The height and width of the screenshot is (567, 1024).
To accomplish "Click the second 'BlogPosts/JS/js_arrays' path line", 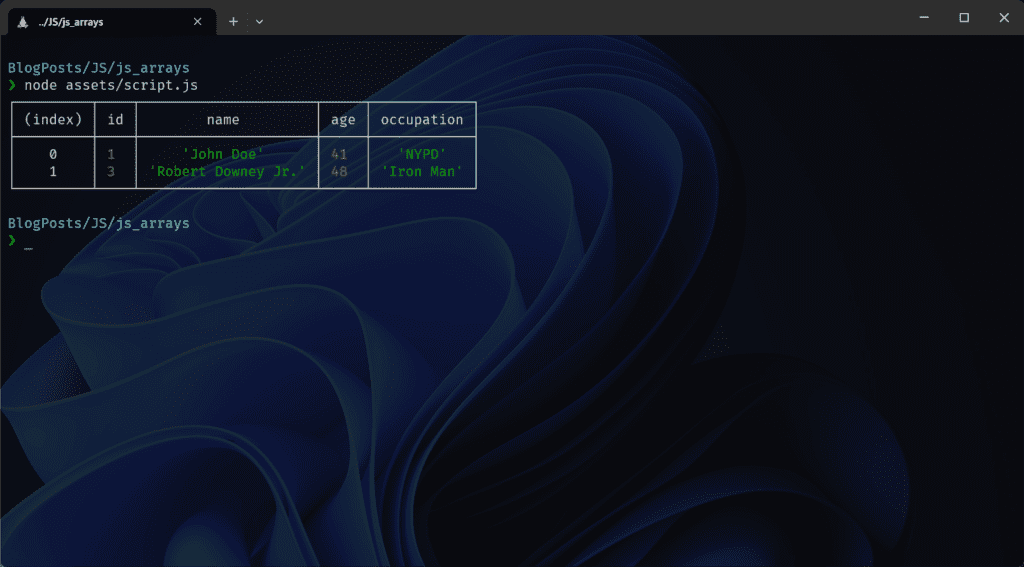I will [99, 223].
